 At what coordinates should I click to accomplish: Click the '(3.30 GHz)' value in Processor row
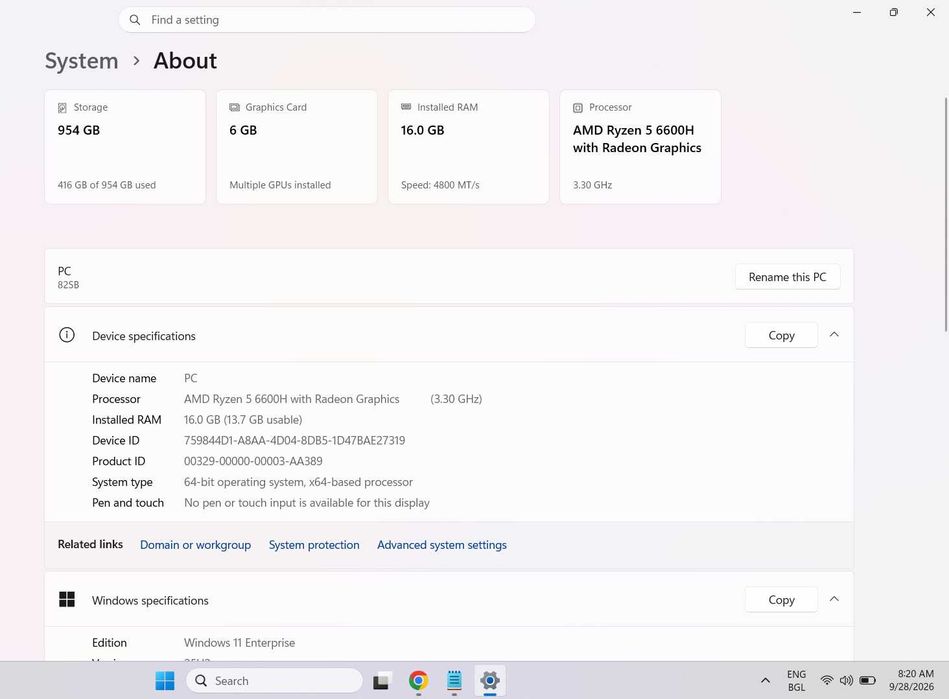pyautogui.click(x=456, y=399)
